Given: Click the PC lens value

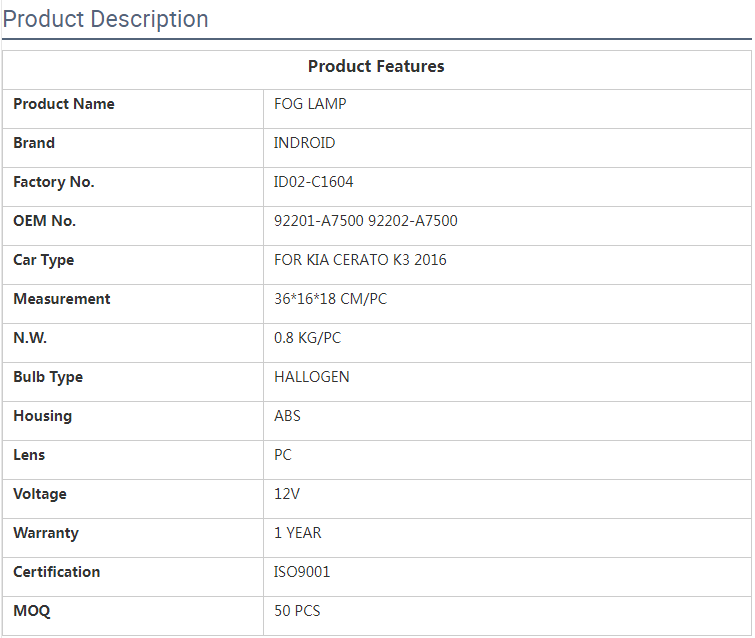Looking at the screenshot, I should (283, 455).
